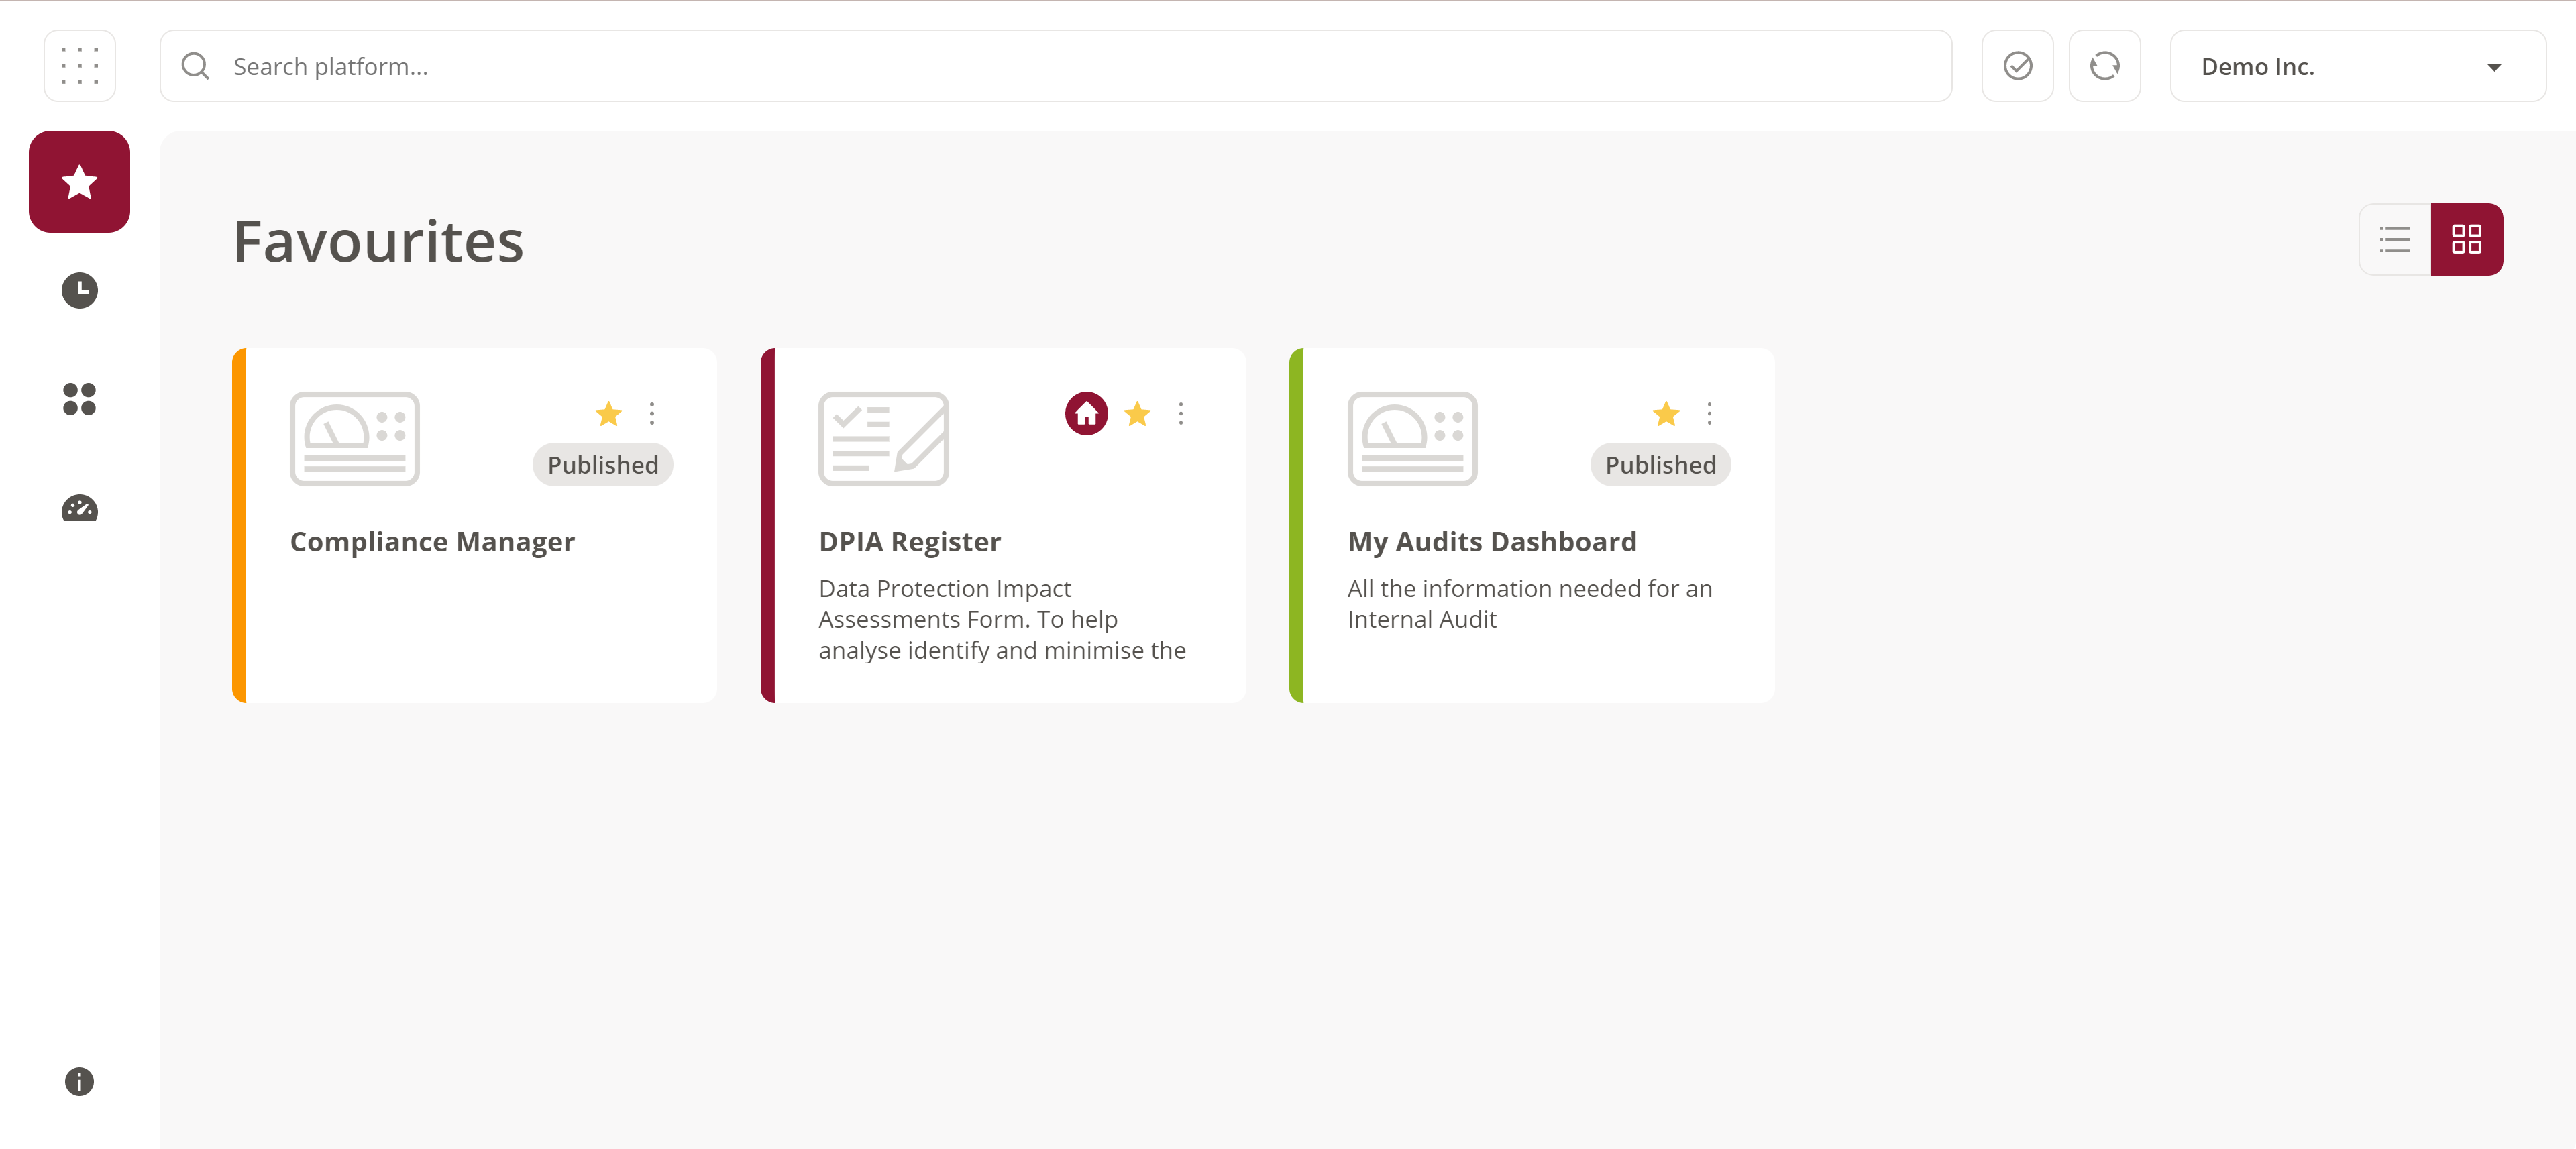Select the Favourites star in sidebar
This screenshot has width=2576, height=1149.
80,182
